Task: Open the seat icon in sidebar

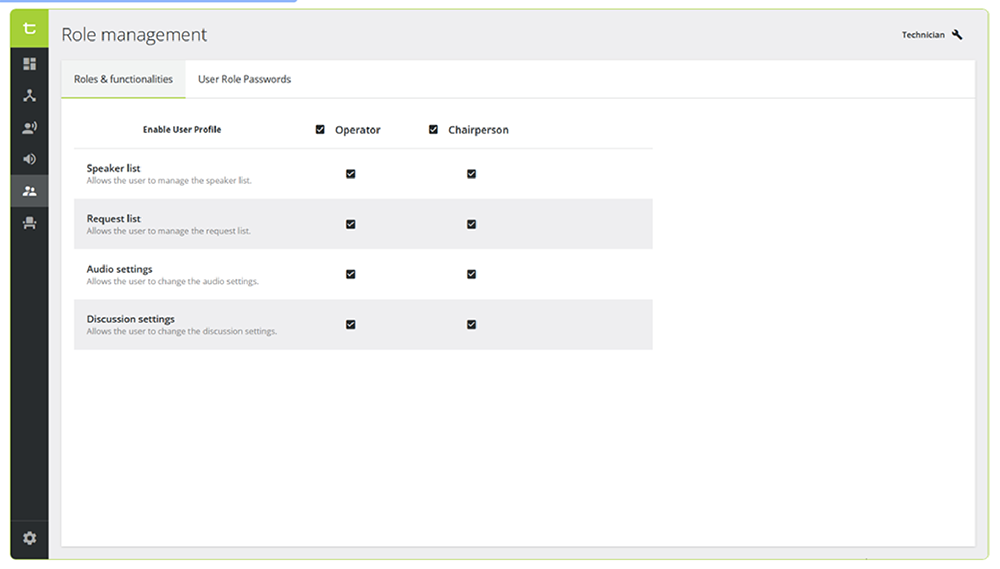Action: (30, 223)
